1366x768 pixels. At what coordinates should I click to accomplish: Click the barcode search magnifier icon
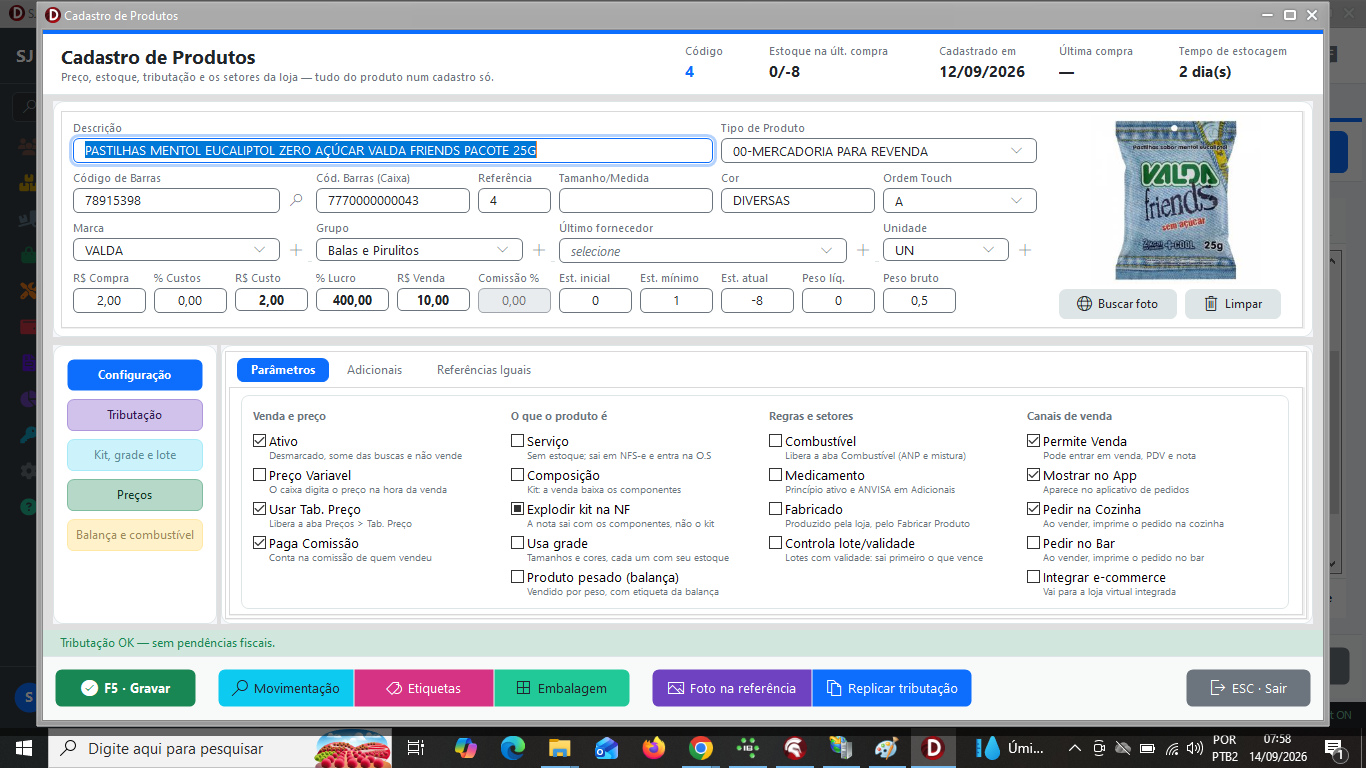(x=295, y=200)
